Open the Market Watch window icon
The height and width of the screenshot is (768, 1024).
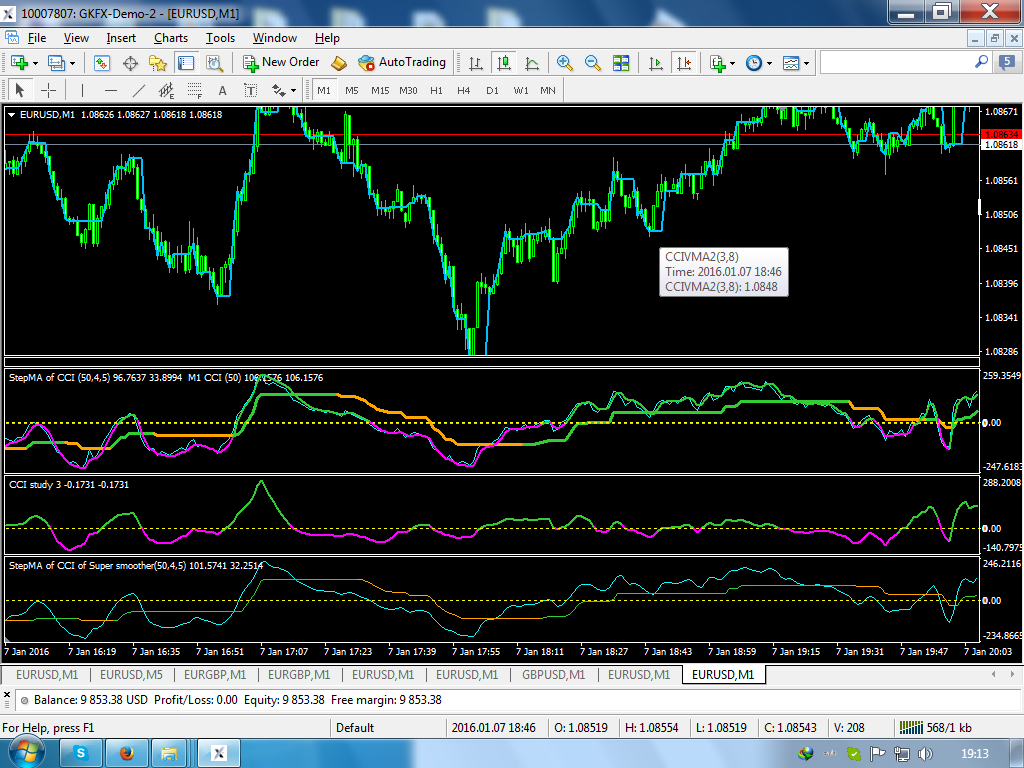[102, 63]
